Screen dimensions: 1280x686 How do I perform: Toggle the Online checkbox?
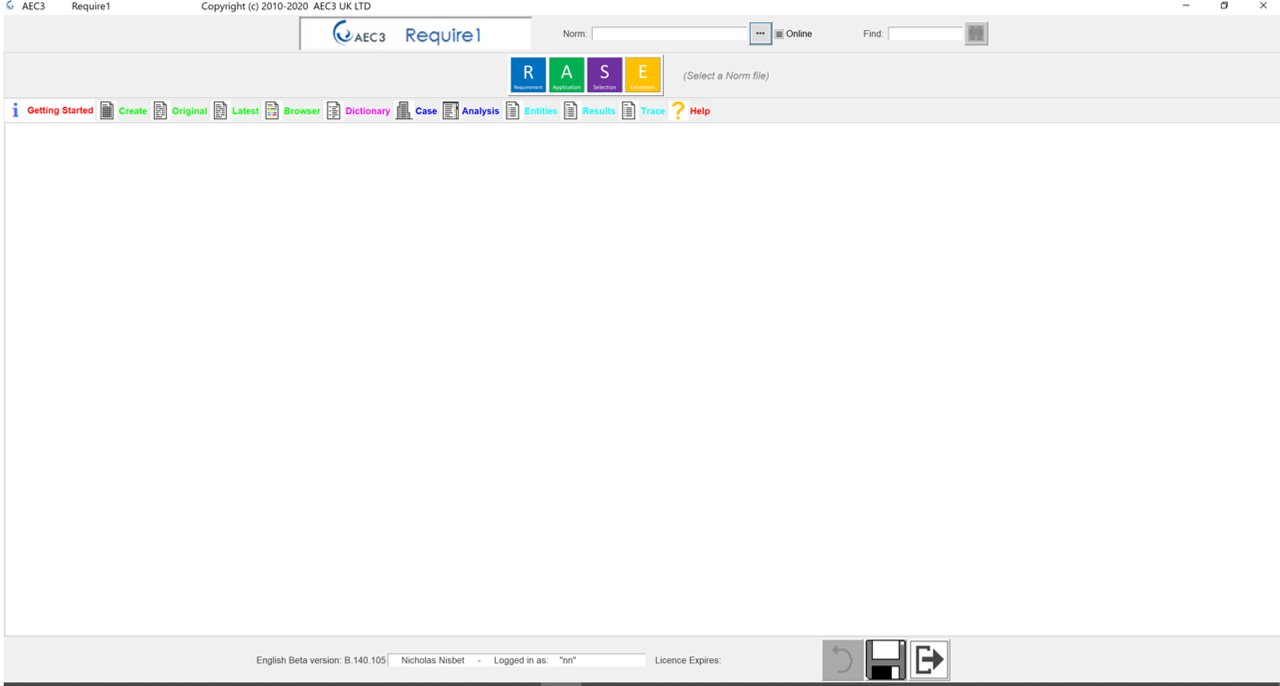pos(779,34)
